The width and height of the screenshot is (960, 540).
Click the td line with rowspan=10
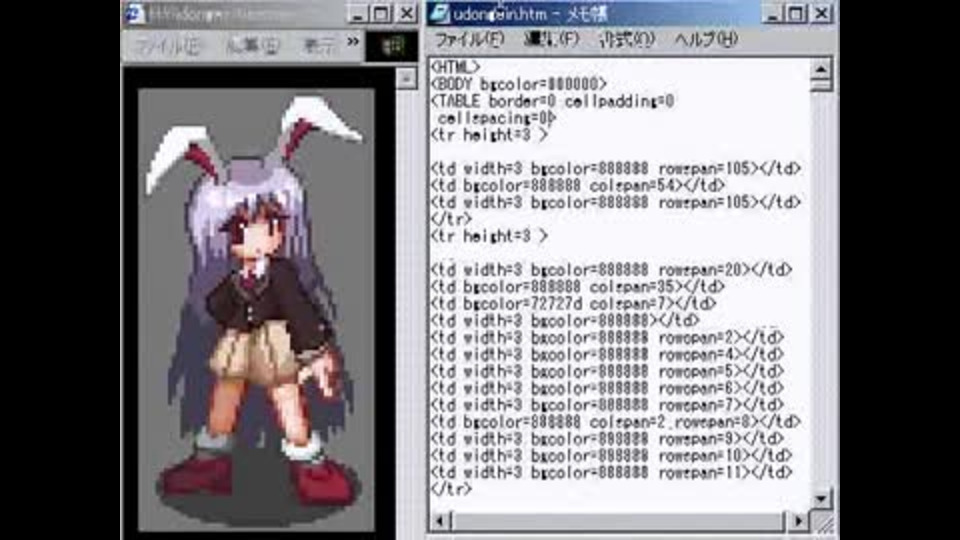[x=612, y=456]
